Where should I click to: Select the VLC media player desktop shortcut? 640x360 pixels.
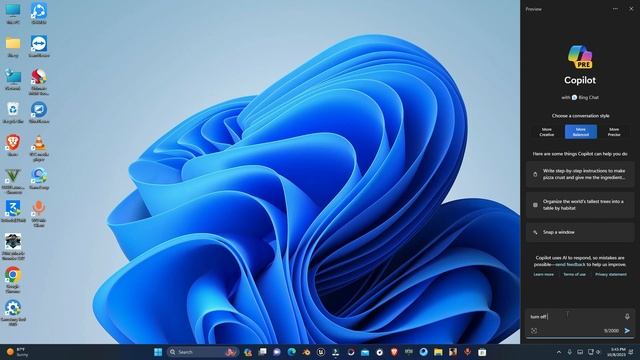39,148
